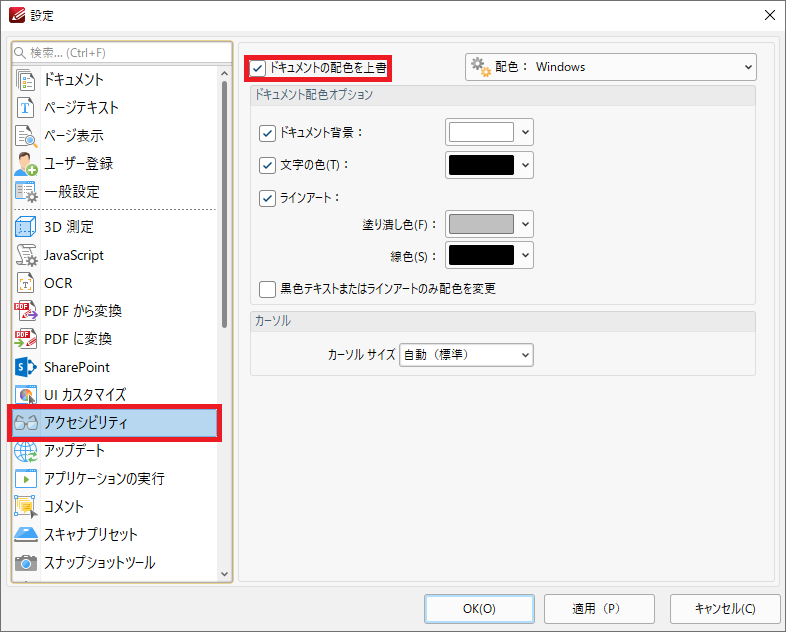Click the scroll down arrow in category list
Viewport: 786px width, 632px height.
point(225,574)
